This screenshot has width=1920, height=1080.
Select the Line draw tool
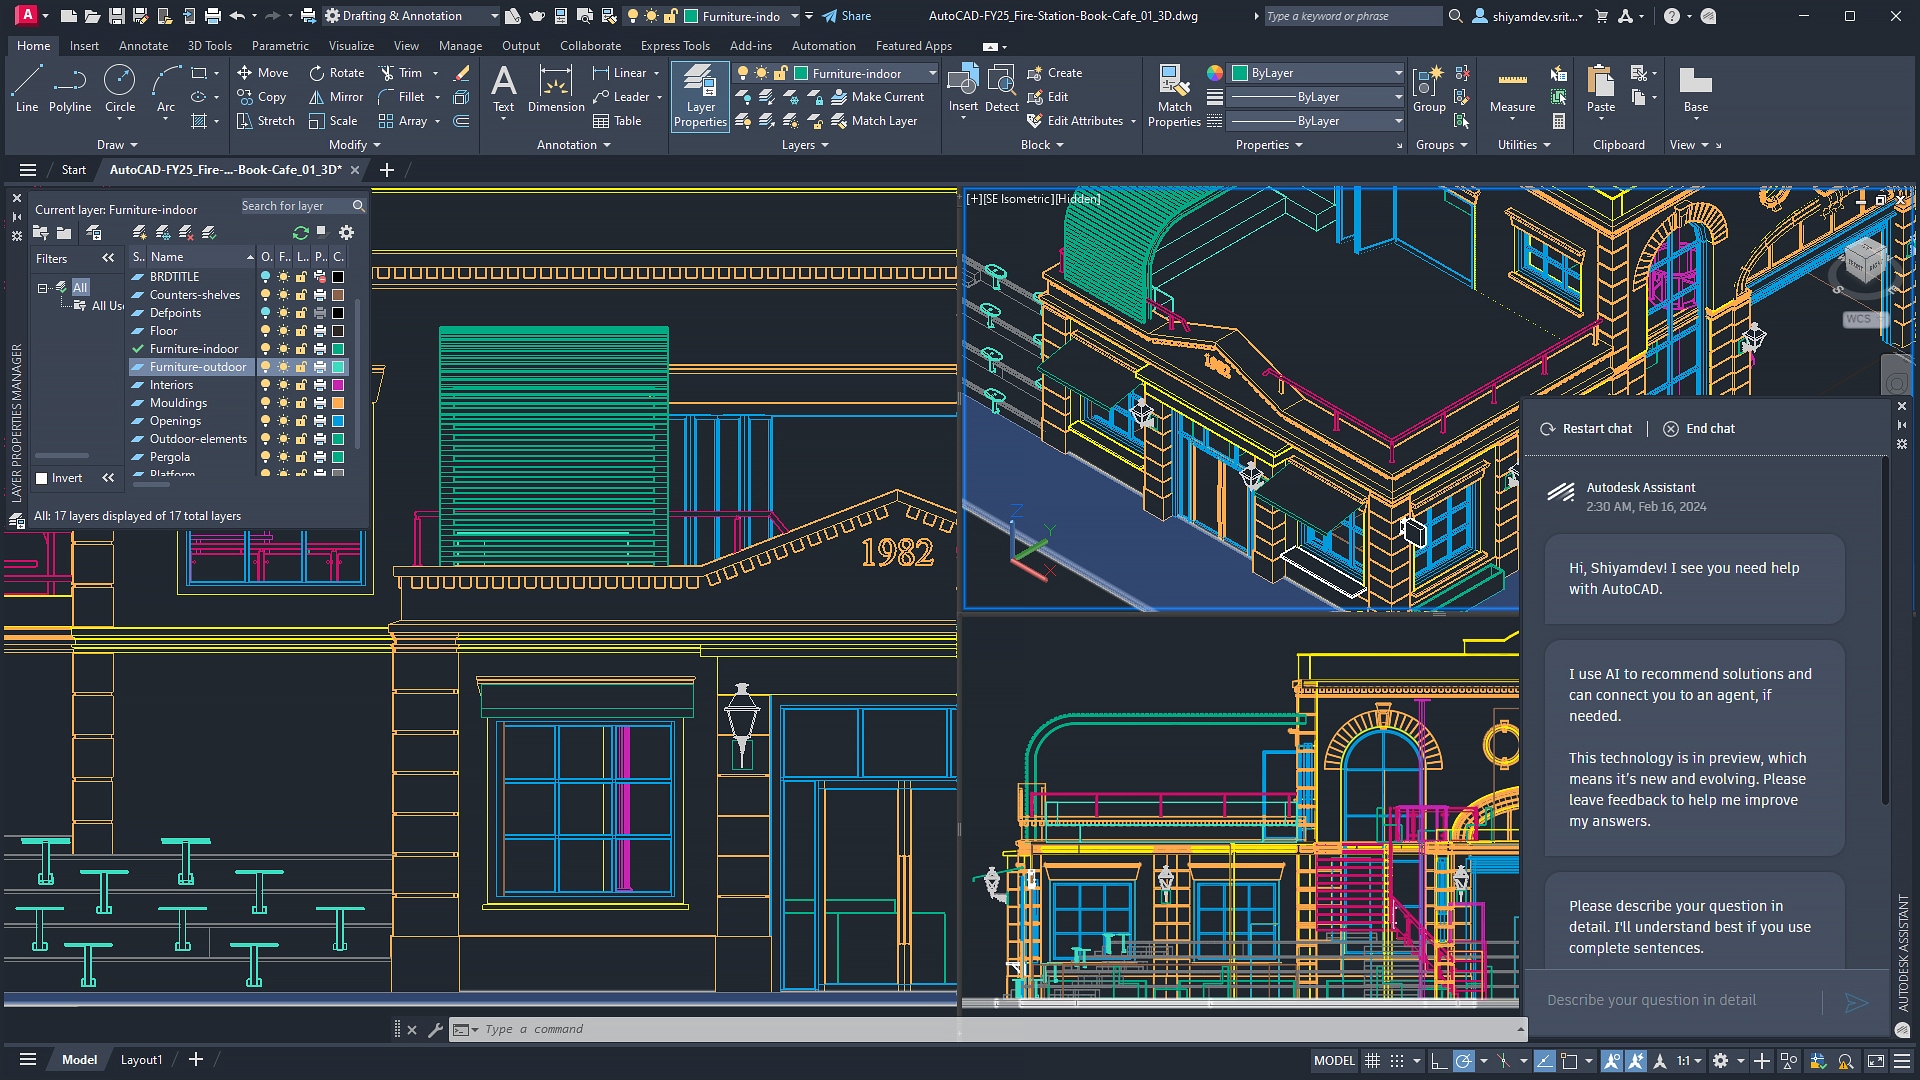click(x=25, y=87)
